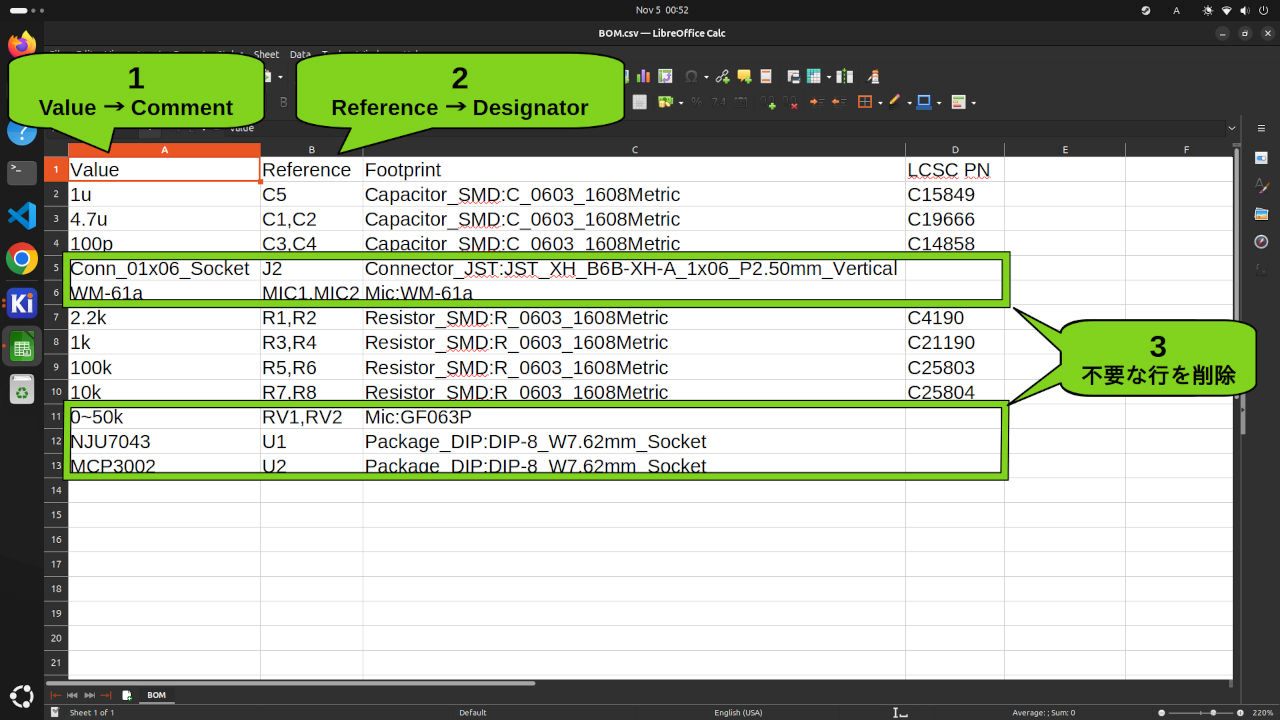
Task: Open Properties sidebar deck
Action: [1261, 158]
